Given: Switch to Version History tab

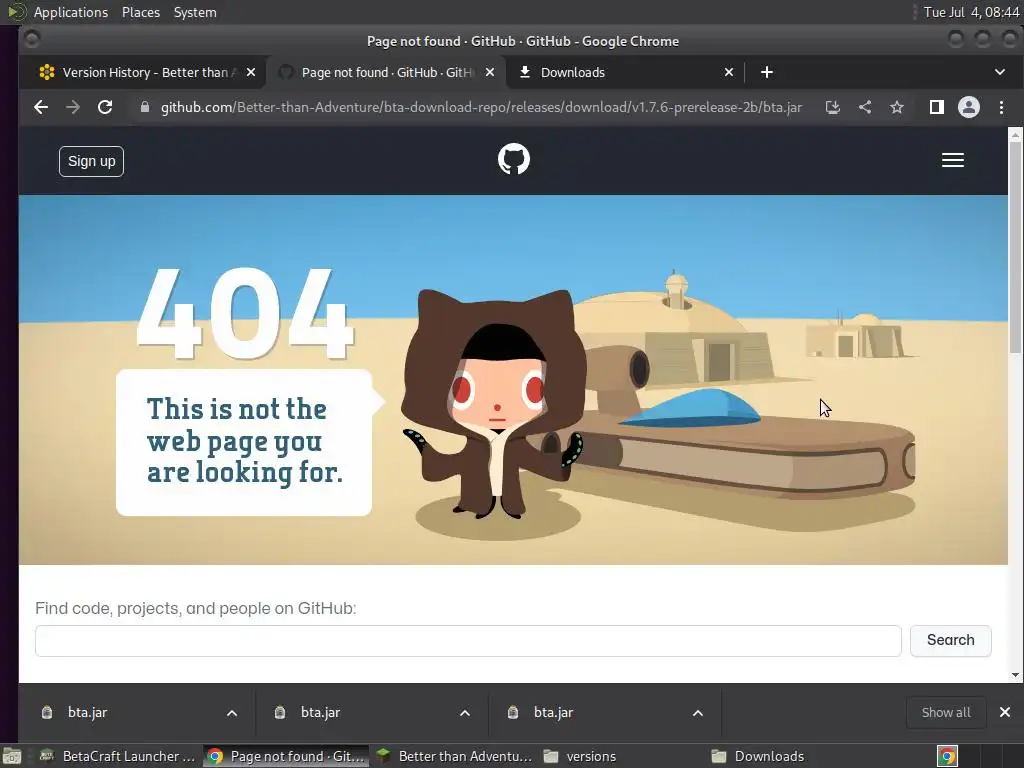Looking at the screenshot, I should pos(144,72).
